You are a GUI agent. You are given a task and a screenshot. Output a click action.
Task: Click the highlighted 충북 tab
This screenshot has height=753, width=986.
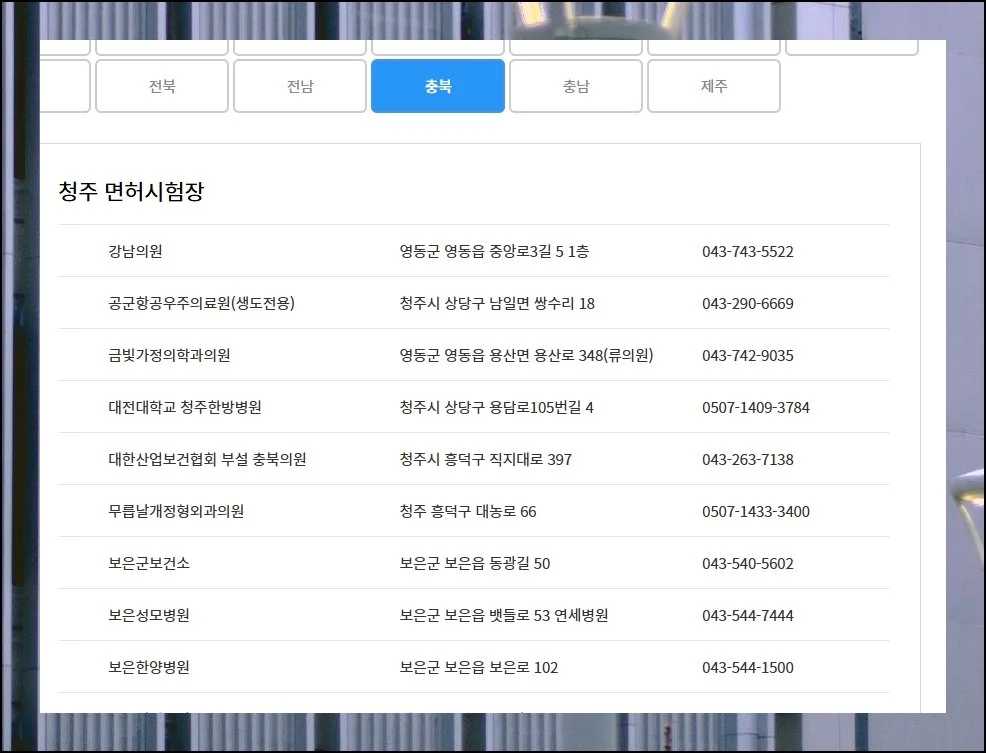pyautogui.click(x=438, y=86)
